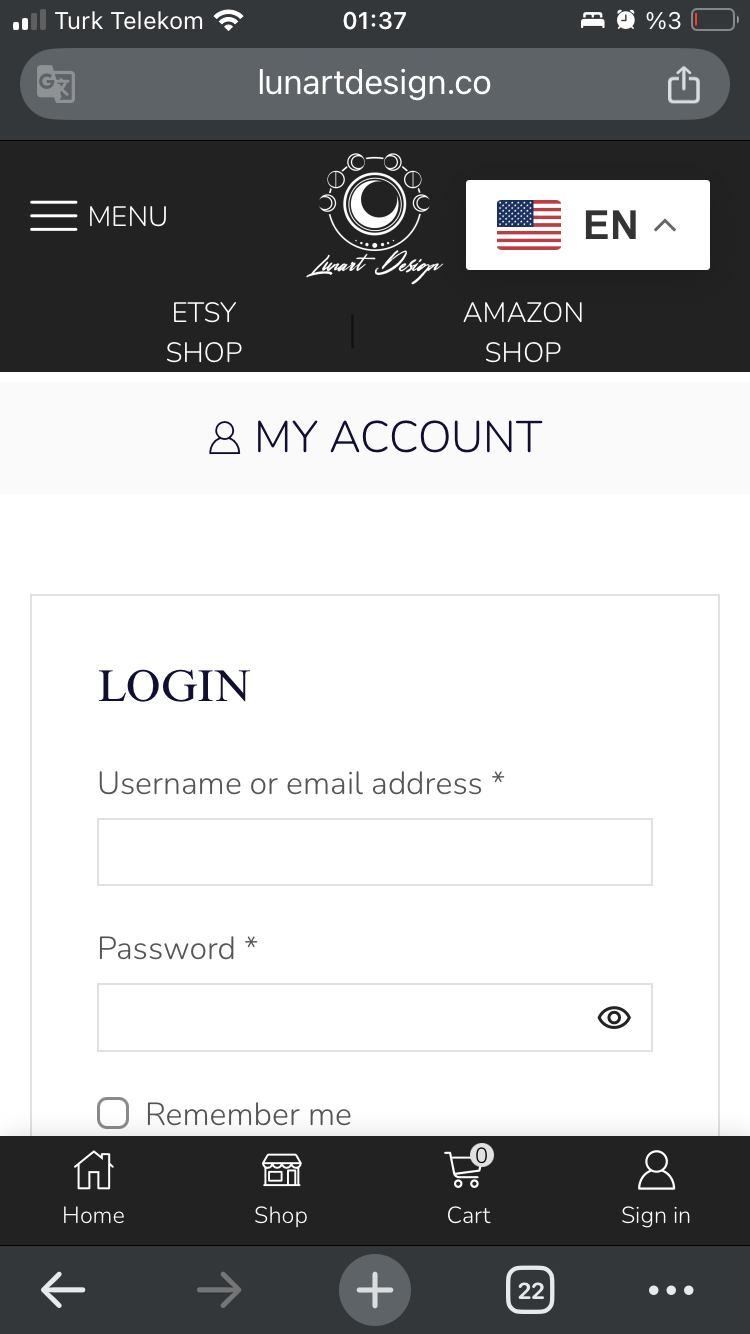Screen dimensions: 750x1334
Task: Open the ETSY SHOP link
Action: click(204, 332)
